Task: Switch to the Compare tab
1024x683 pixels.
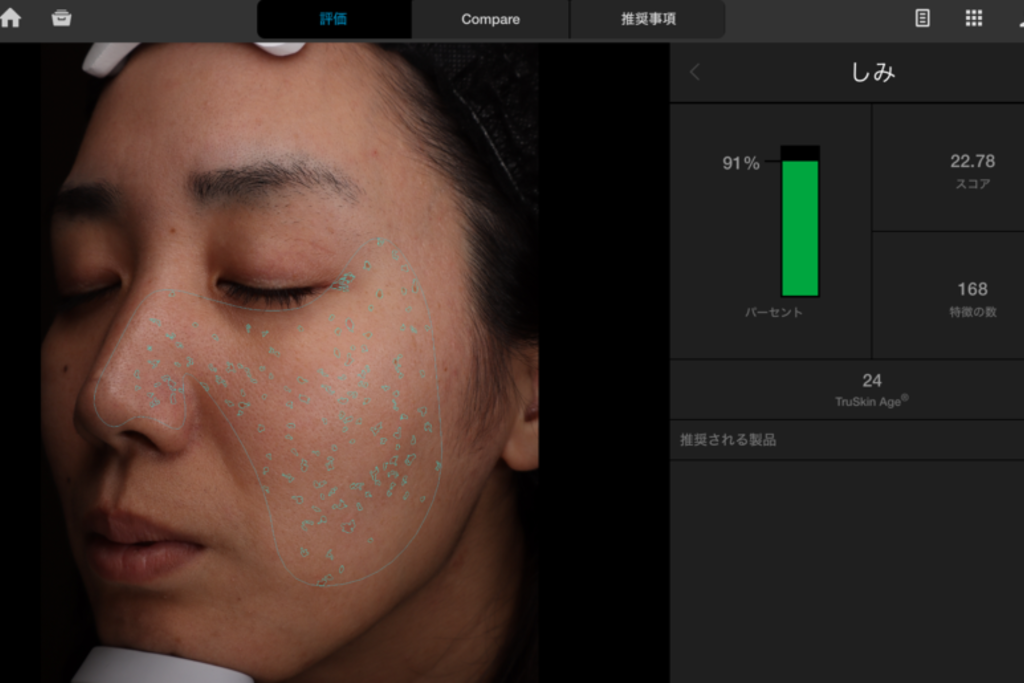Action: 490,19
